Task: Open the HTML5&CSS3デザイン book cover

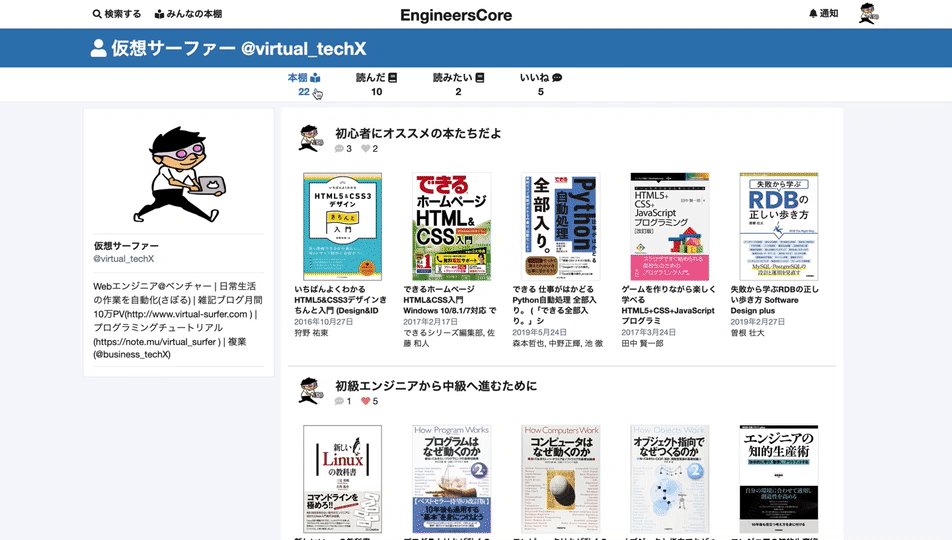Action: 342,227
